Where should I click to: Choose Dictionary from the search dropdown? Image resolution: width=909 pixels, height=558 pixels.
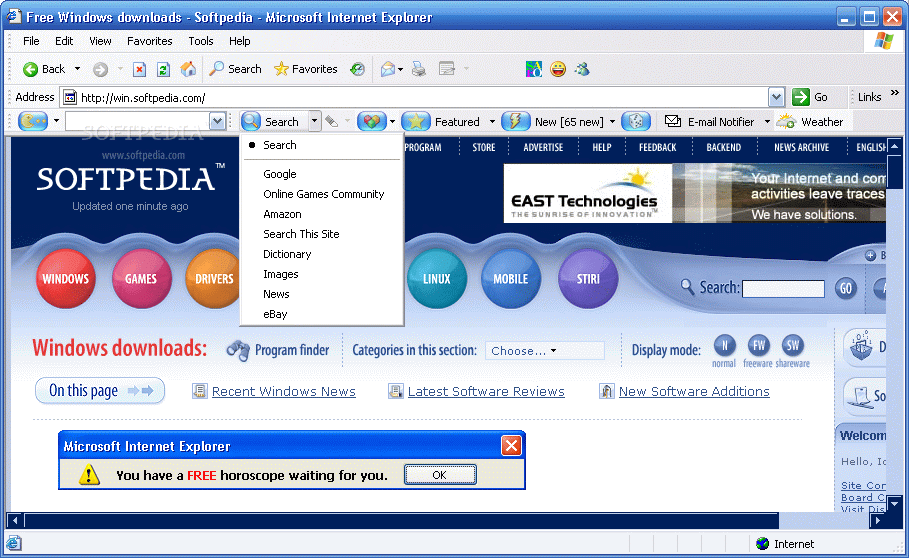coord(287,254)
